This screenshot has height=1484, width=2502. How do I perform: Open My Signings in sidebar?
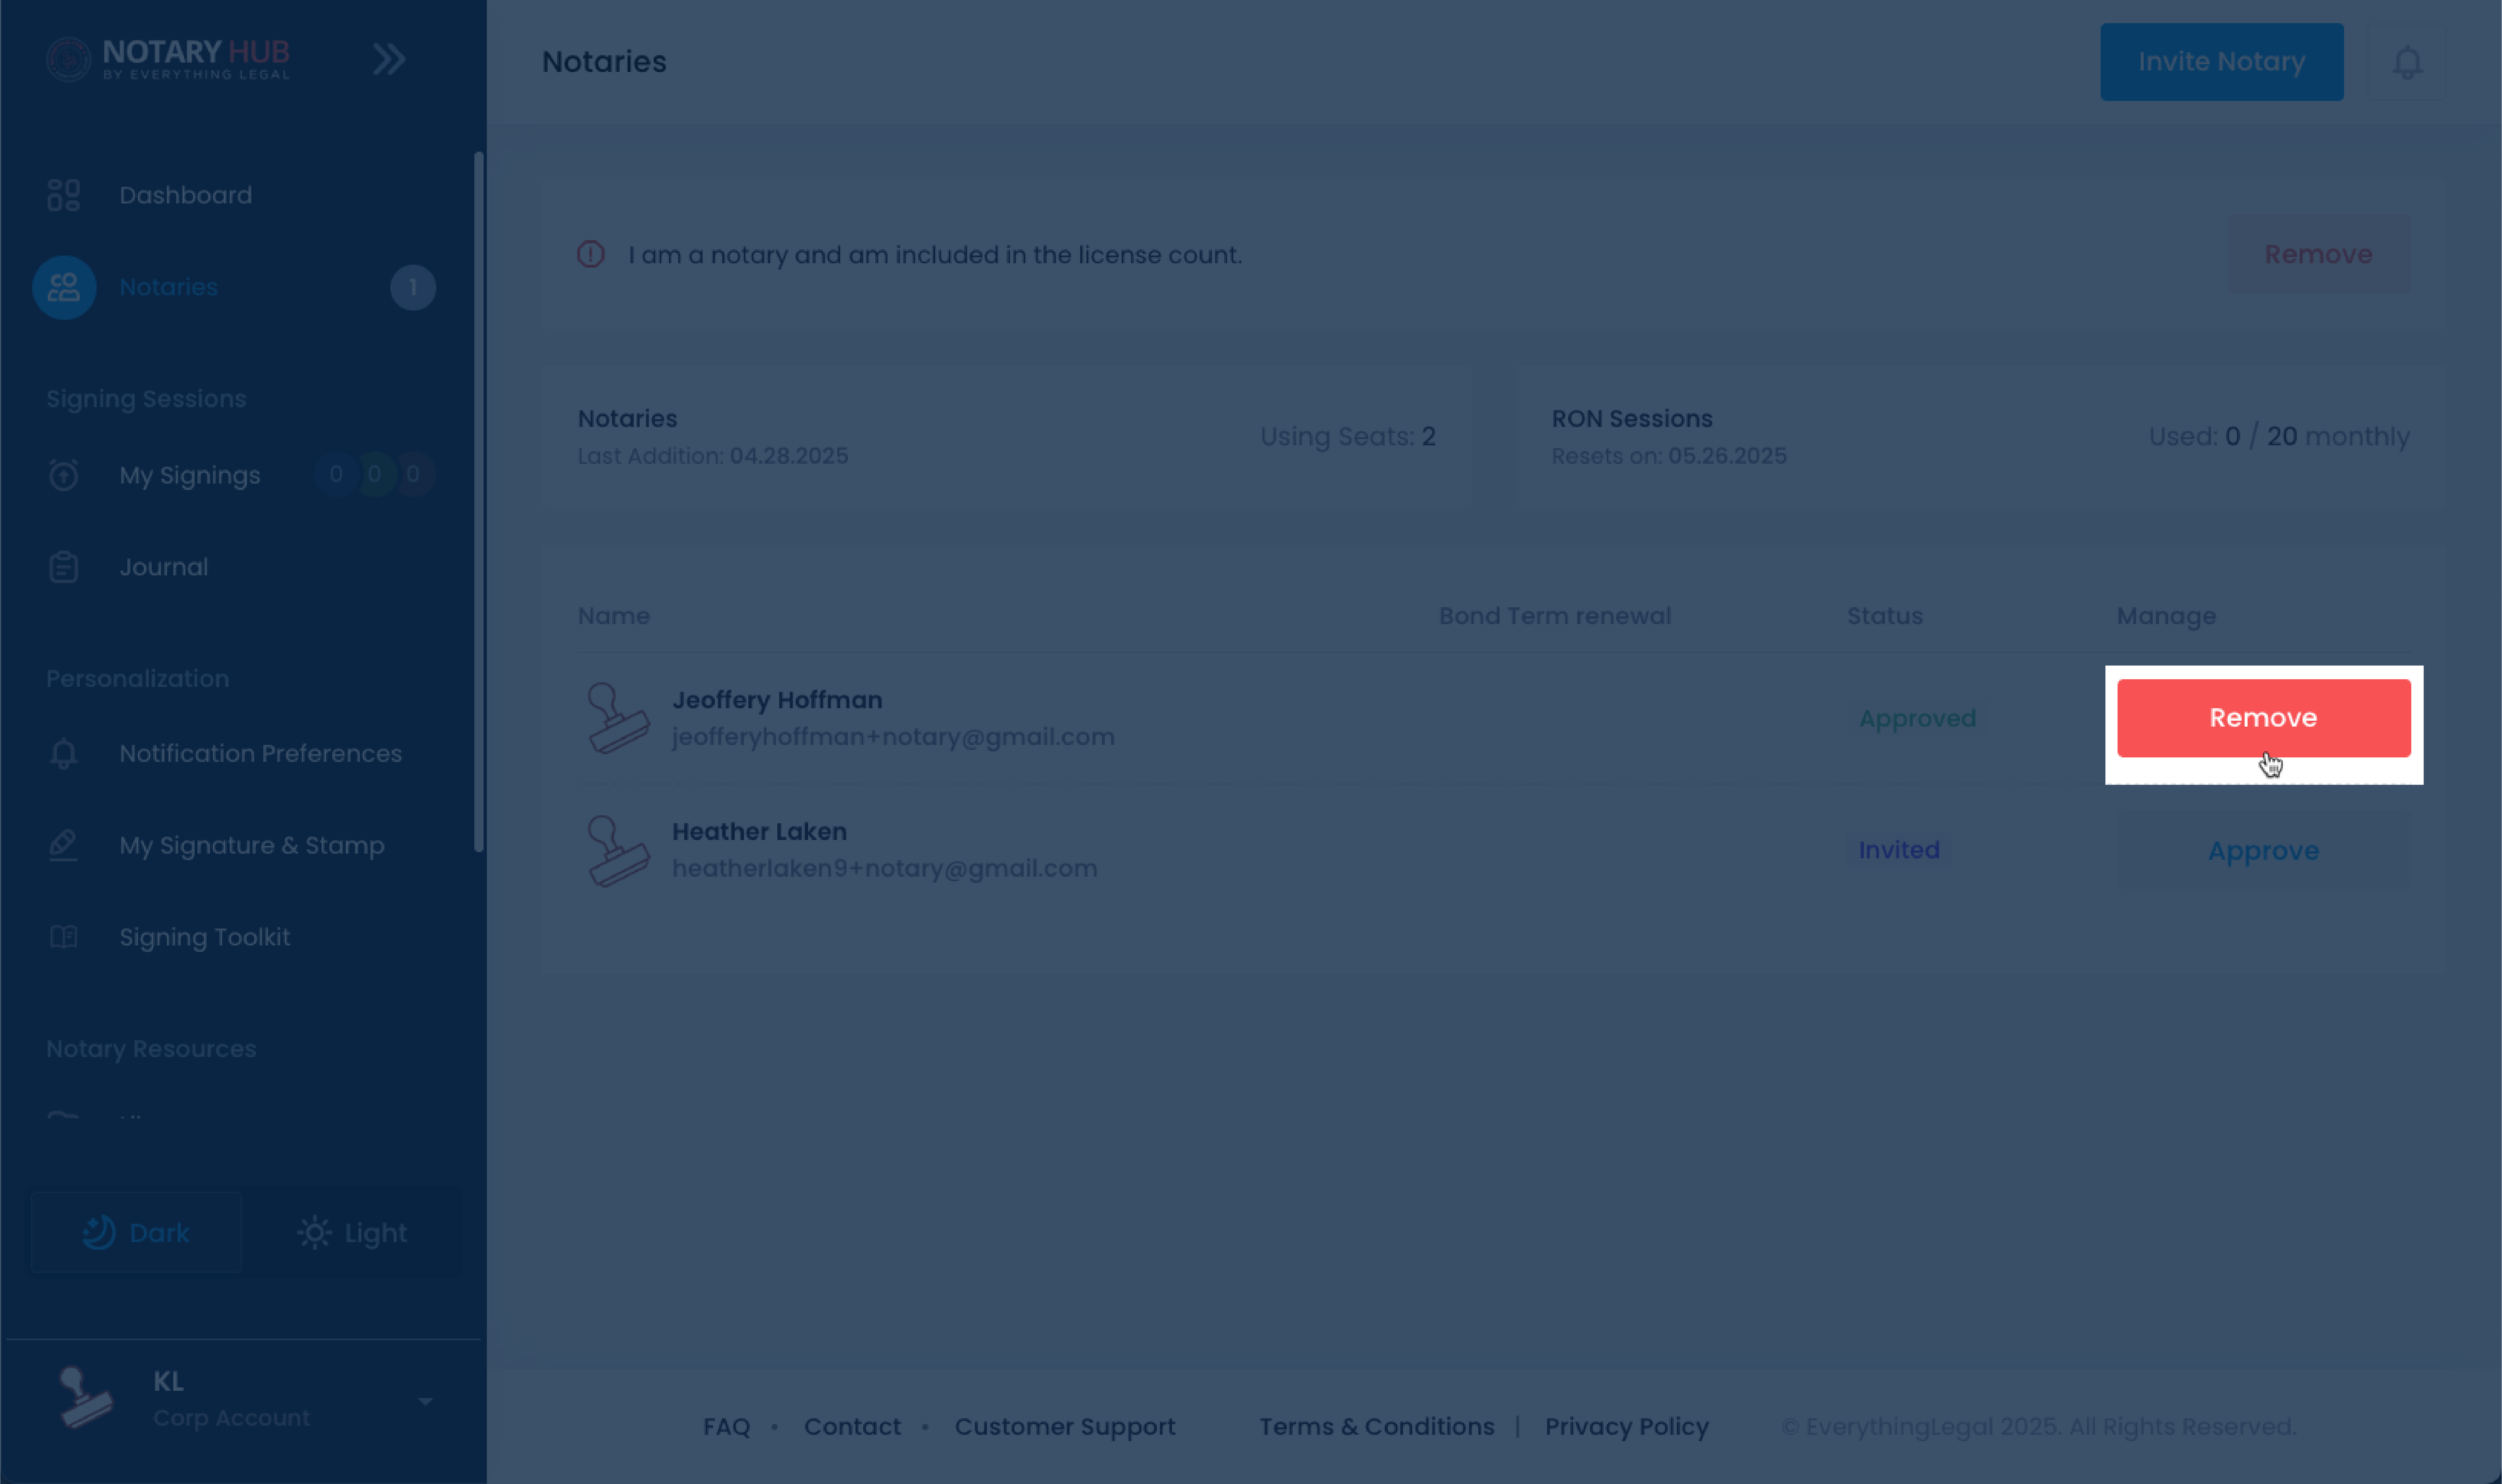tap(190, 475)
